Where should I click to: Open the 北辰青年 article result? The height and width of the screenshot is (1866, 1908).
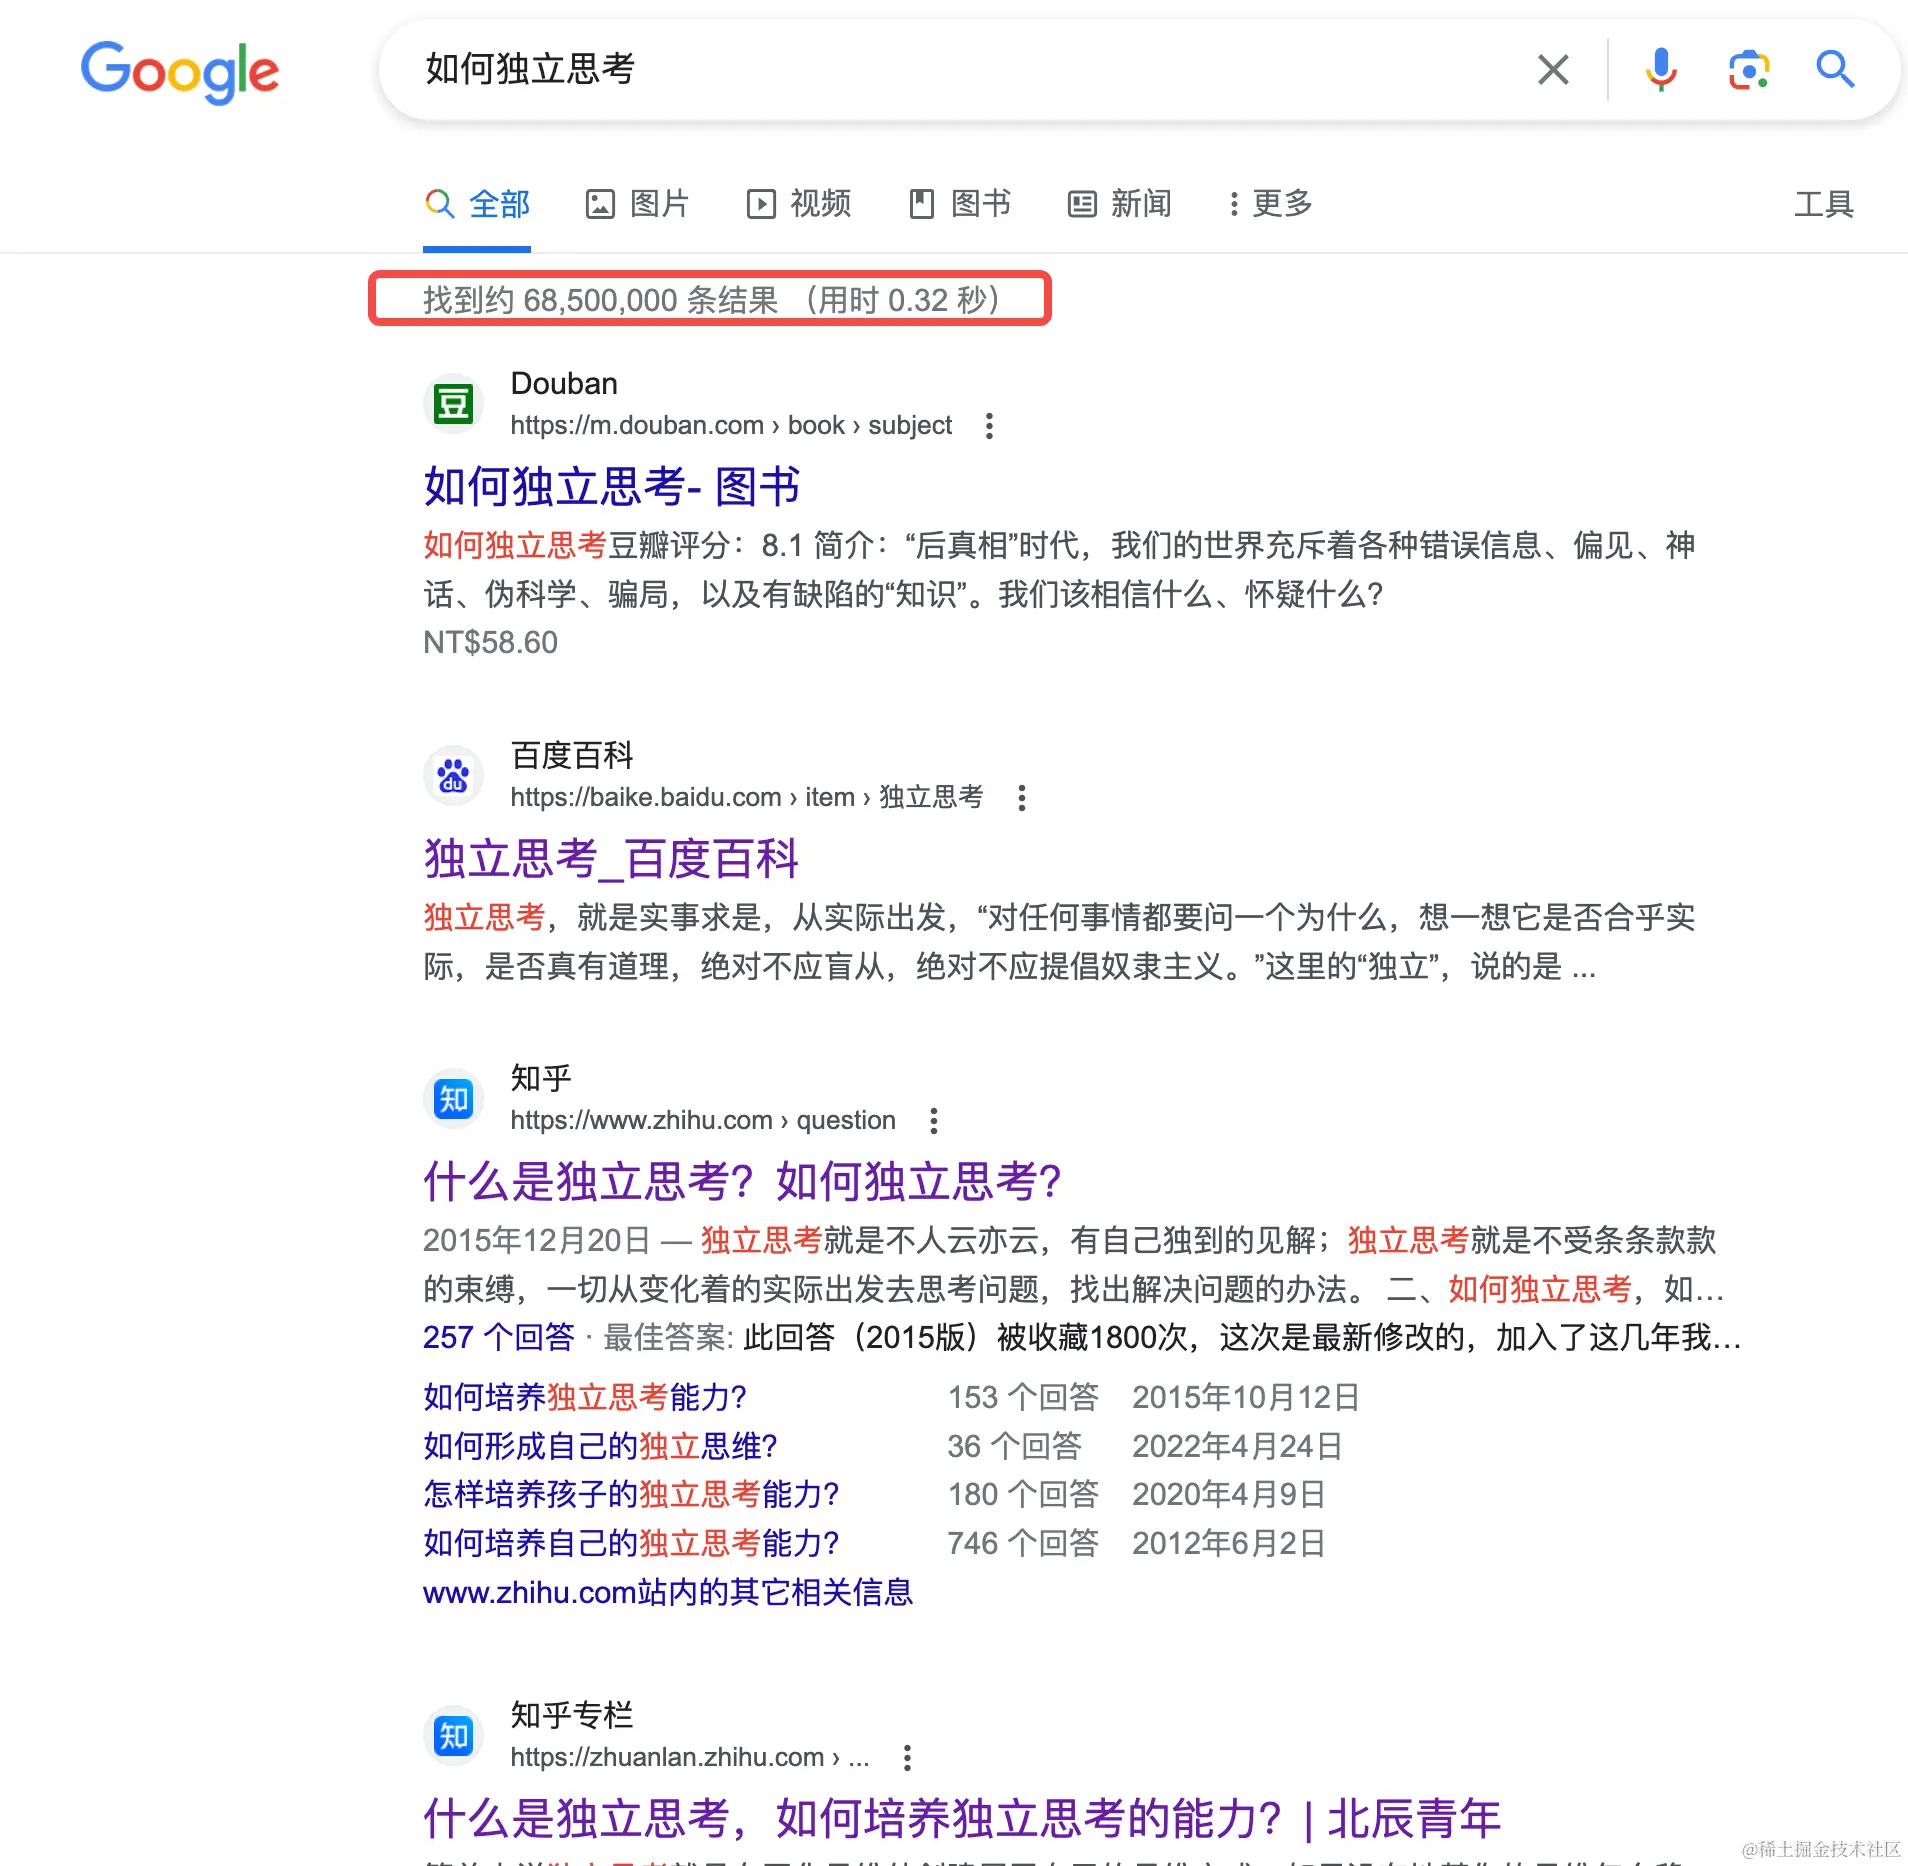962,1819
